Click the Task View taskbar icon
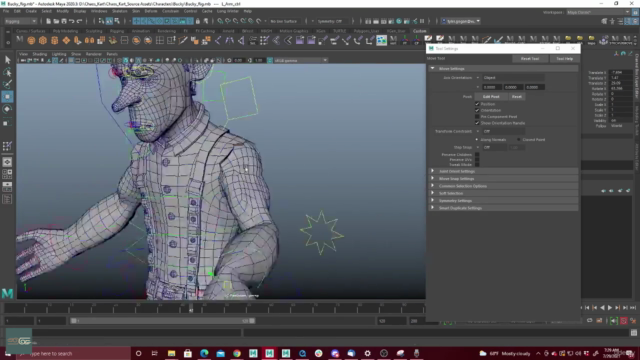Viewport: 640px width, 360px height. click(x=155, y=353)
